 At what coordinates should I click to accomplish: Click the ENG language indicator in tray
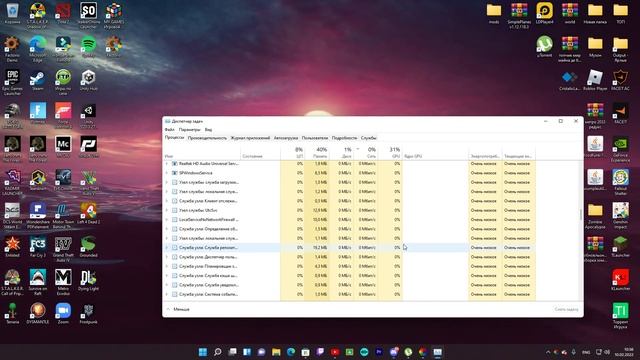[x=586, y=352]
